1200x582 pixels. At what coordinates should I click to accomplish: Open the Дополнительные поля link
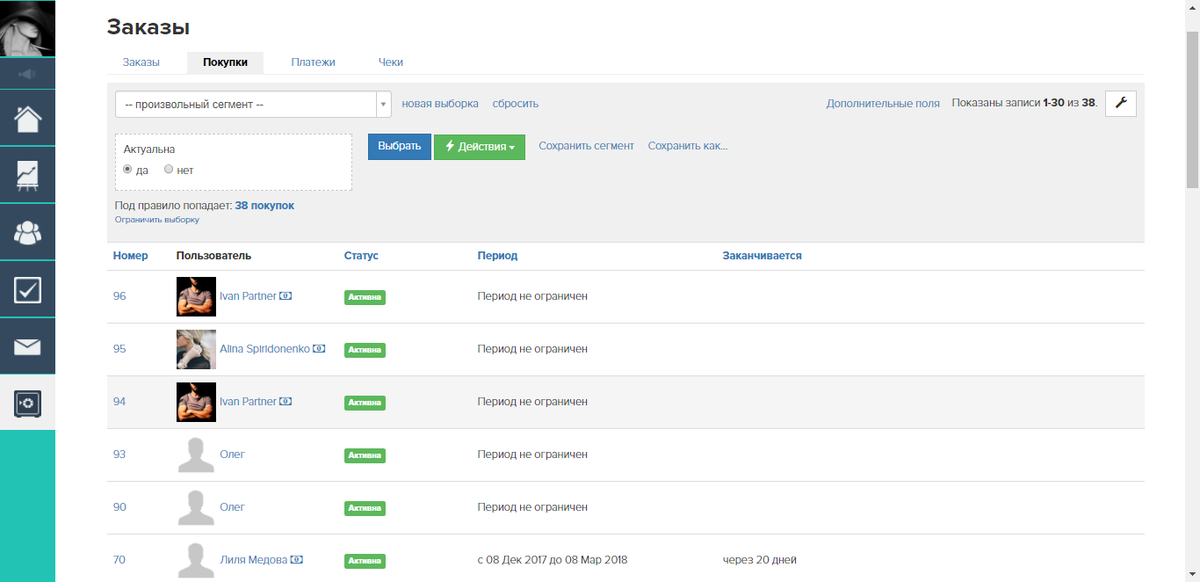(883, 103)
